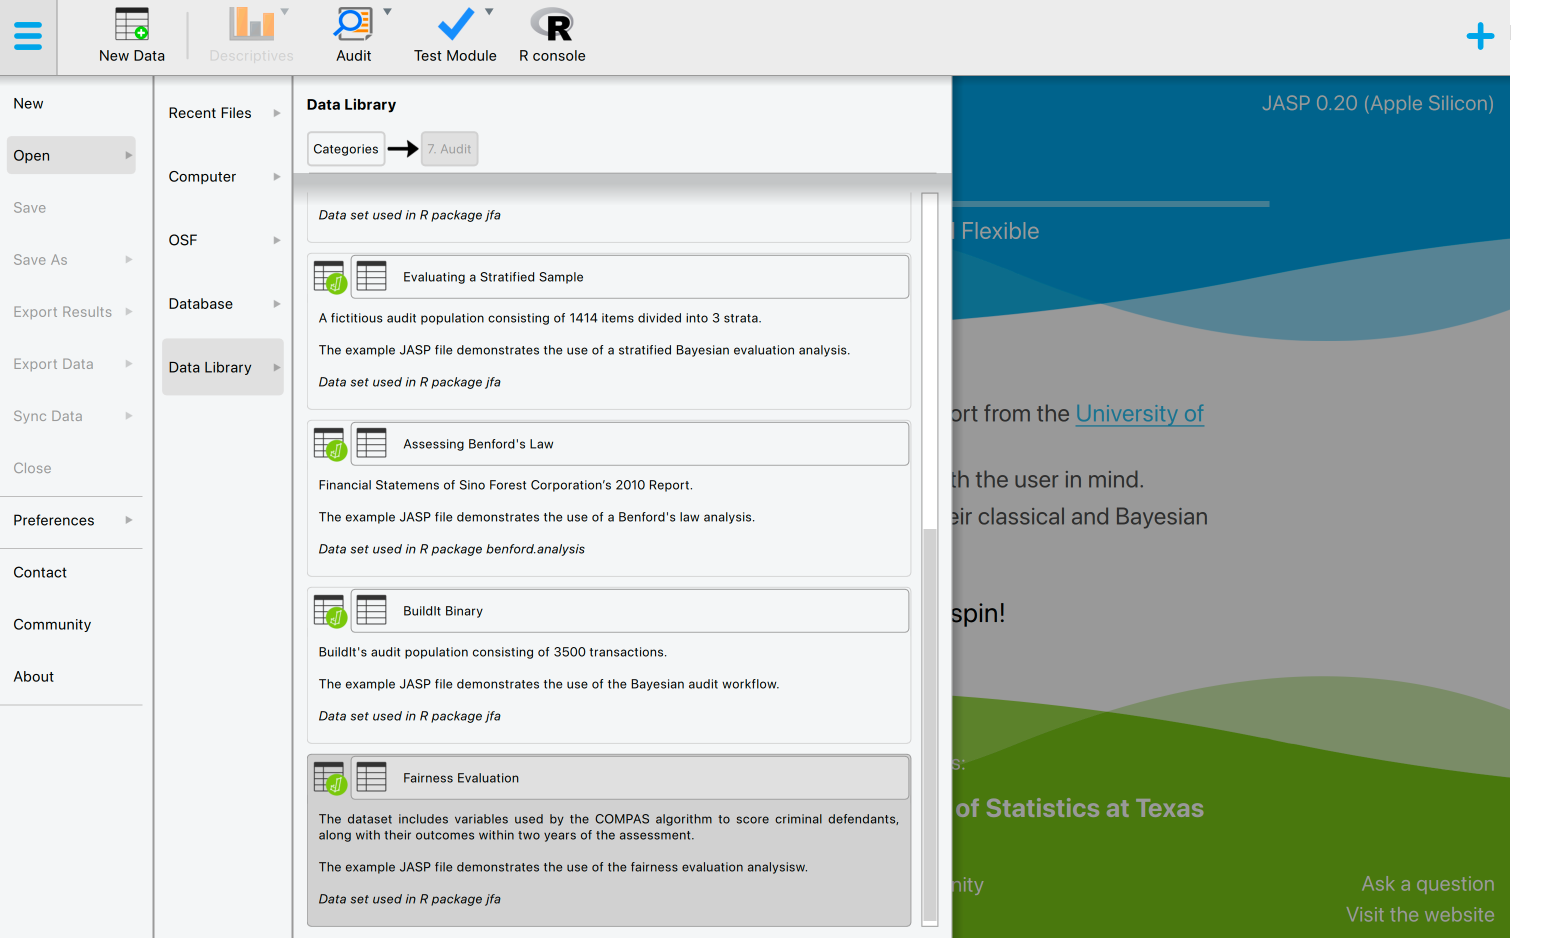This screenshot has width=1568, height=938.
Task: Open data table icon for BuildIt Binary
Action: 371,610
